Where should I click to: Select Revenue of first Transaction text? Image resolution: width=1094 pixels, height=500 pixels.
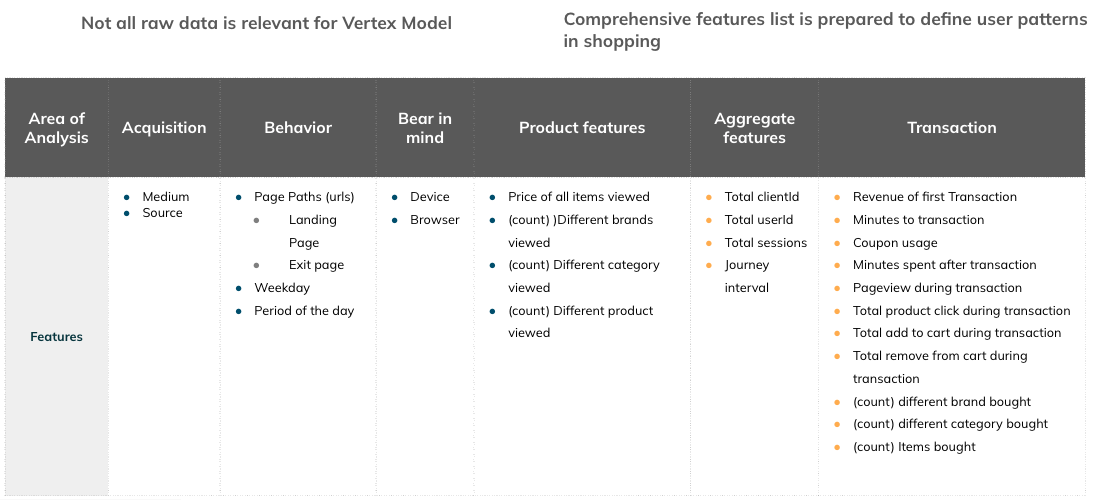click(x=934, y=197)
